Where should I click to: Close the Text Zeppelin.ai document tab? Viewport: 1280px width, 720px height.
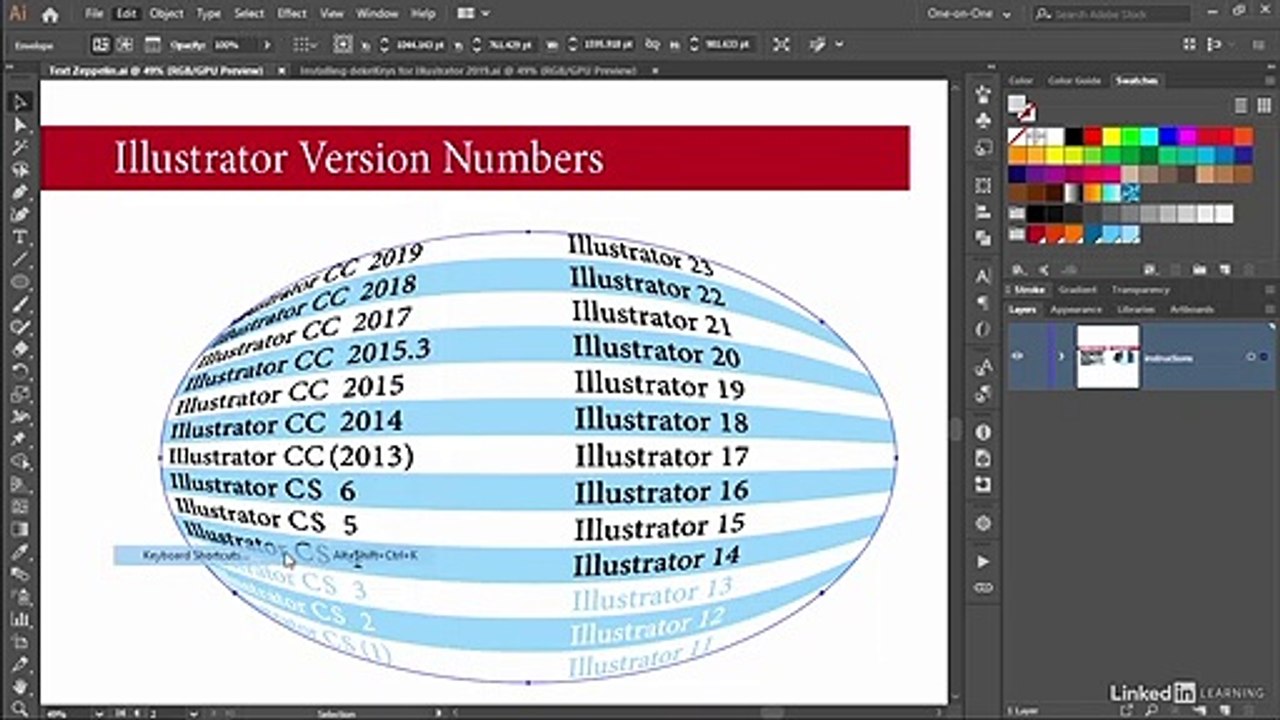281,71
